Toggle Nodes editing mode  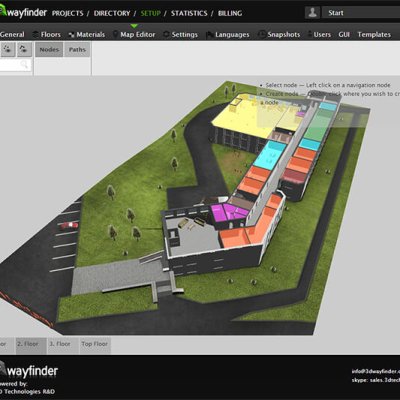[49, 50]
